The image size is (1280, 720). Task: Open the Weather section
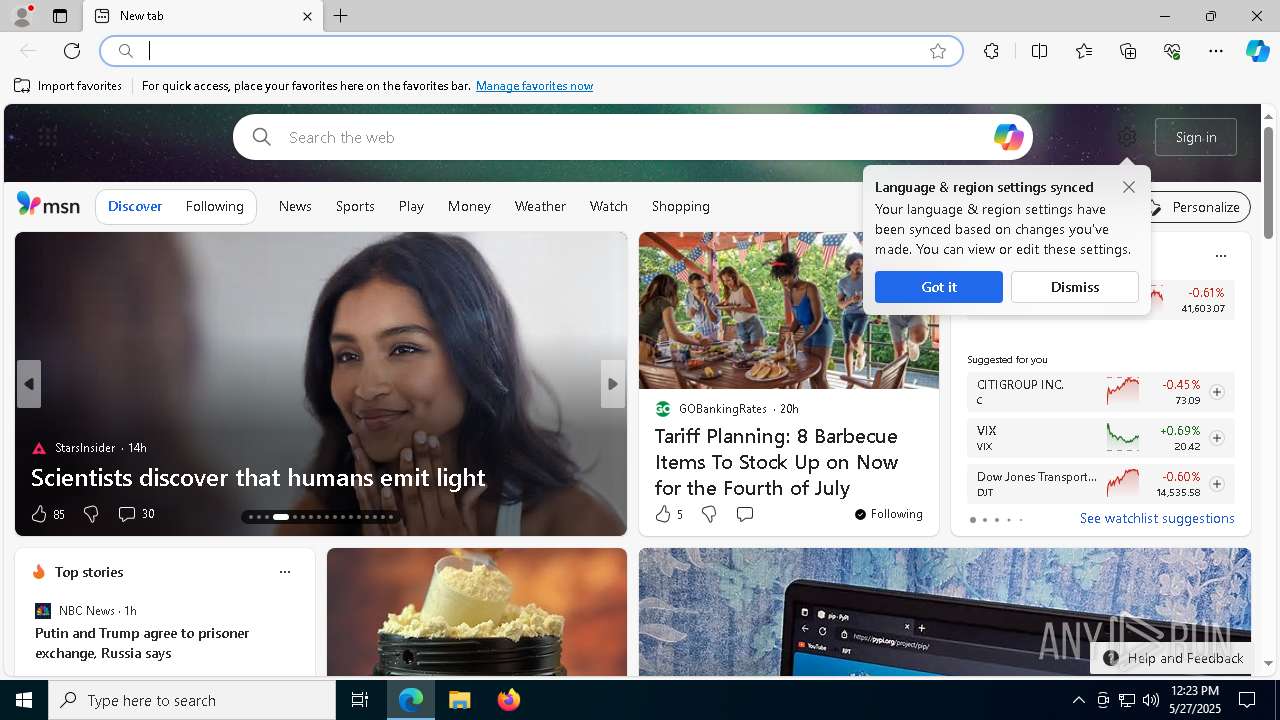pos(540,206)
